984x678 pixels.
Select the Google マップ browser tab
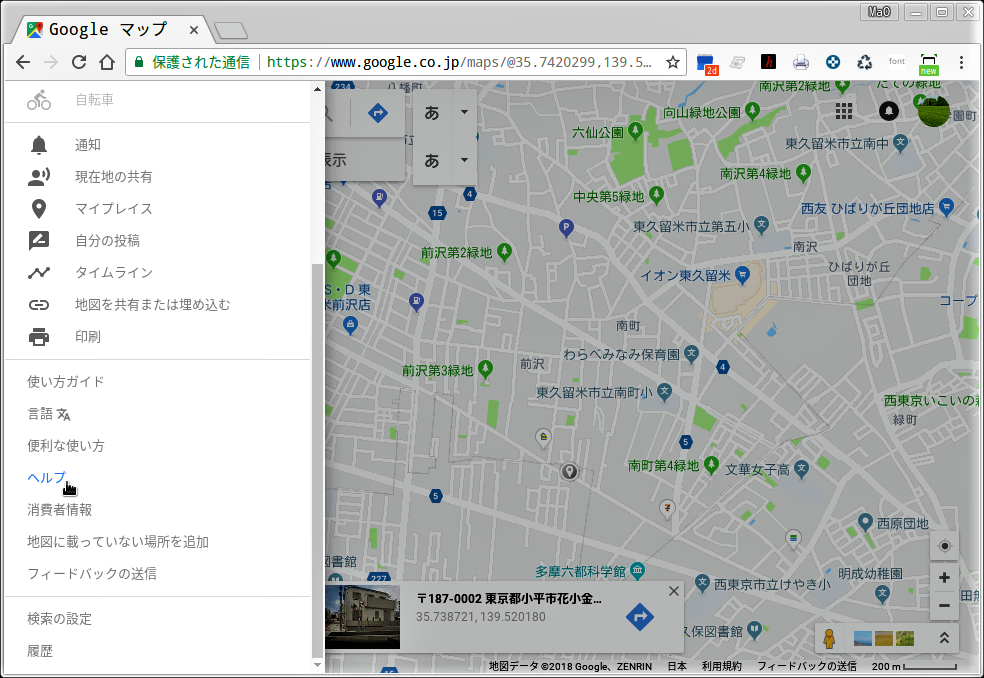pyautogui.click(x=113, y=30)
